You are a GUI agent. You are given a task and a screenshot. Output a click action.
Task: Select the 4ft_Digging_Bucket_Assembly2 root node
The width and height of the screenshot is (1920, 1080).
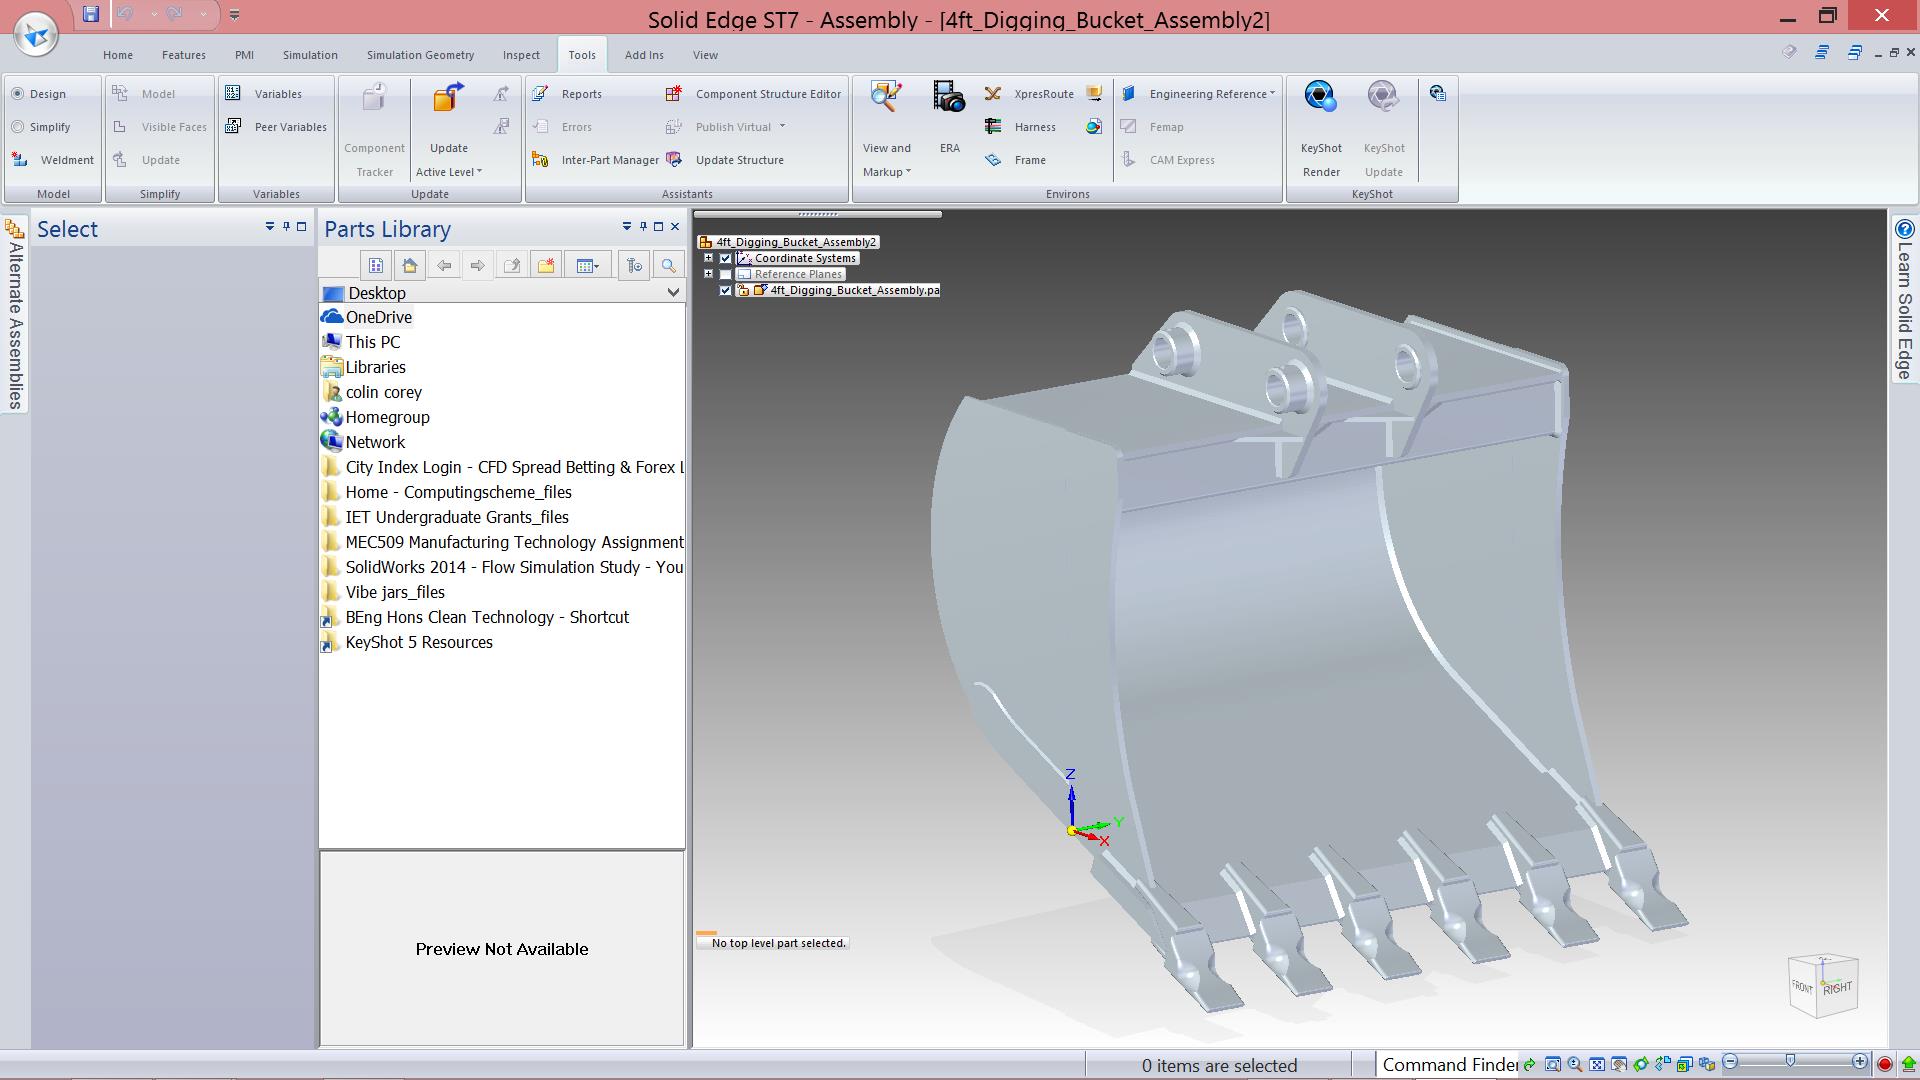point(788,242)
